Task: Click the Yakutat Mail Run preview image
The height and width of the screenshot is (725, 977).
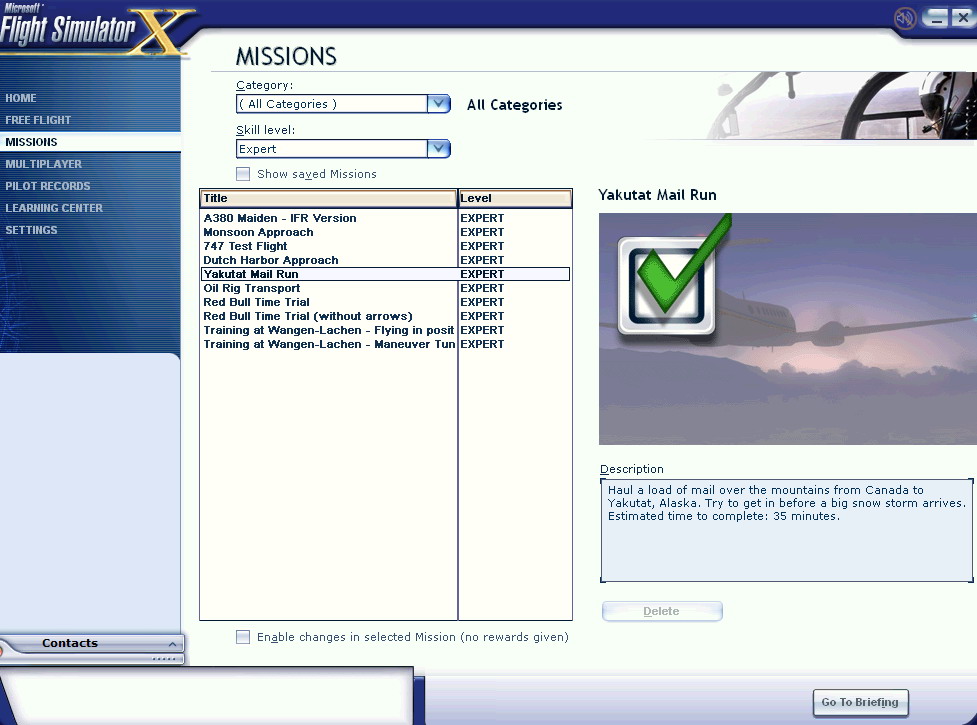Action: tap(788, 329)
